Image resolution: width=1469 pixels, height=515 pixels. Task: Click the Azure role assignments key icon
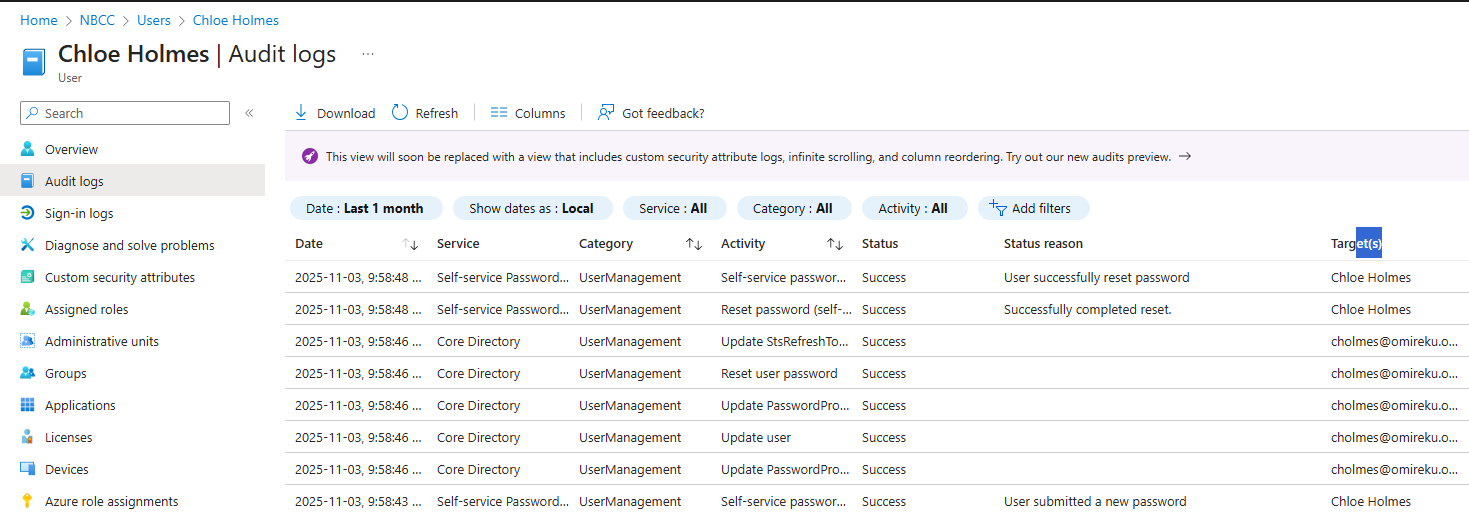pyautogui.click(x=27, y=501)
